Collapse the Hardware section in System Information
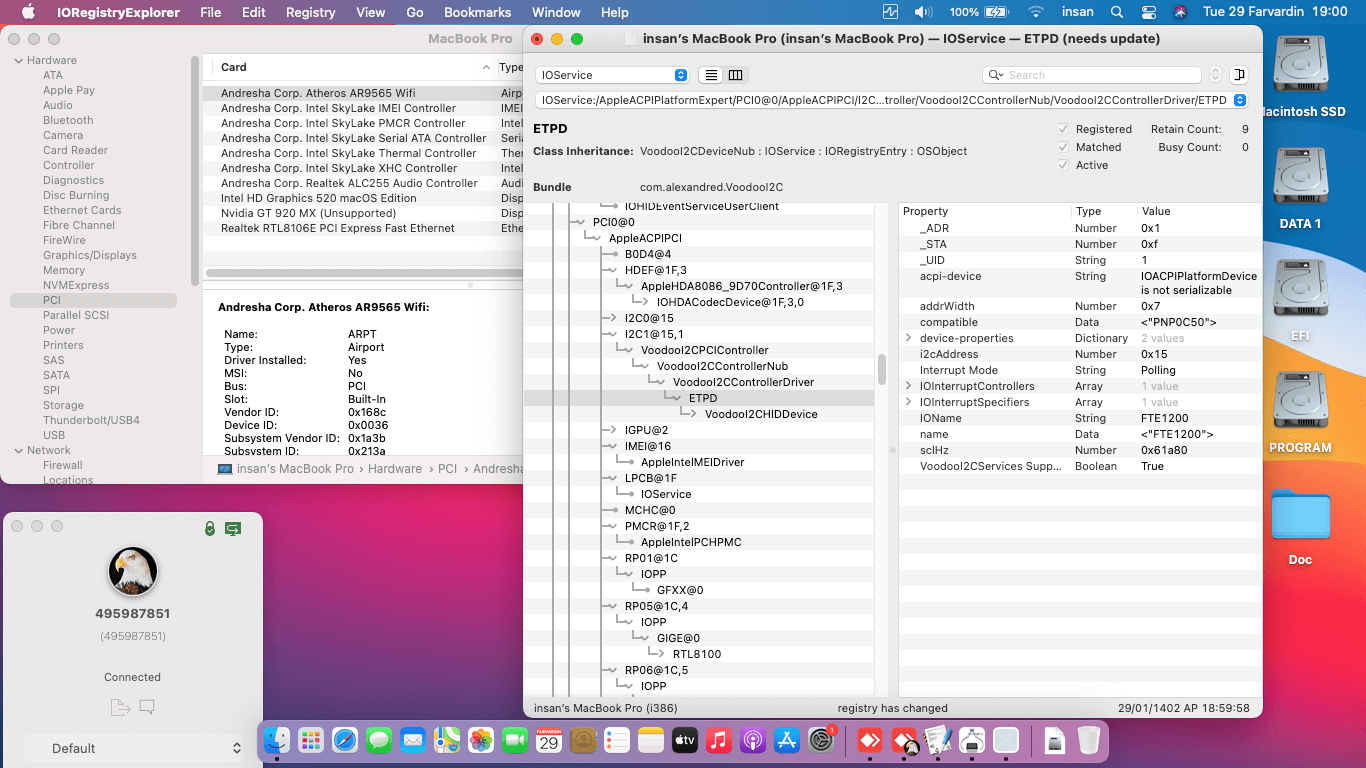Viewport: 1366px width, 768px height. tap(18, 60)
